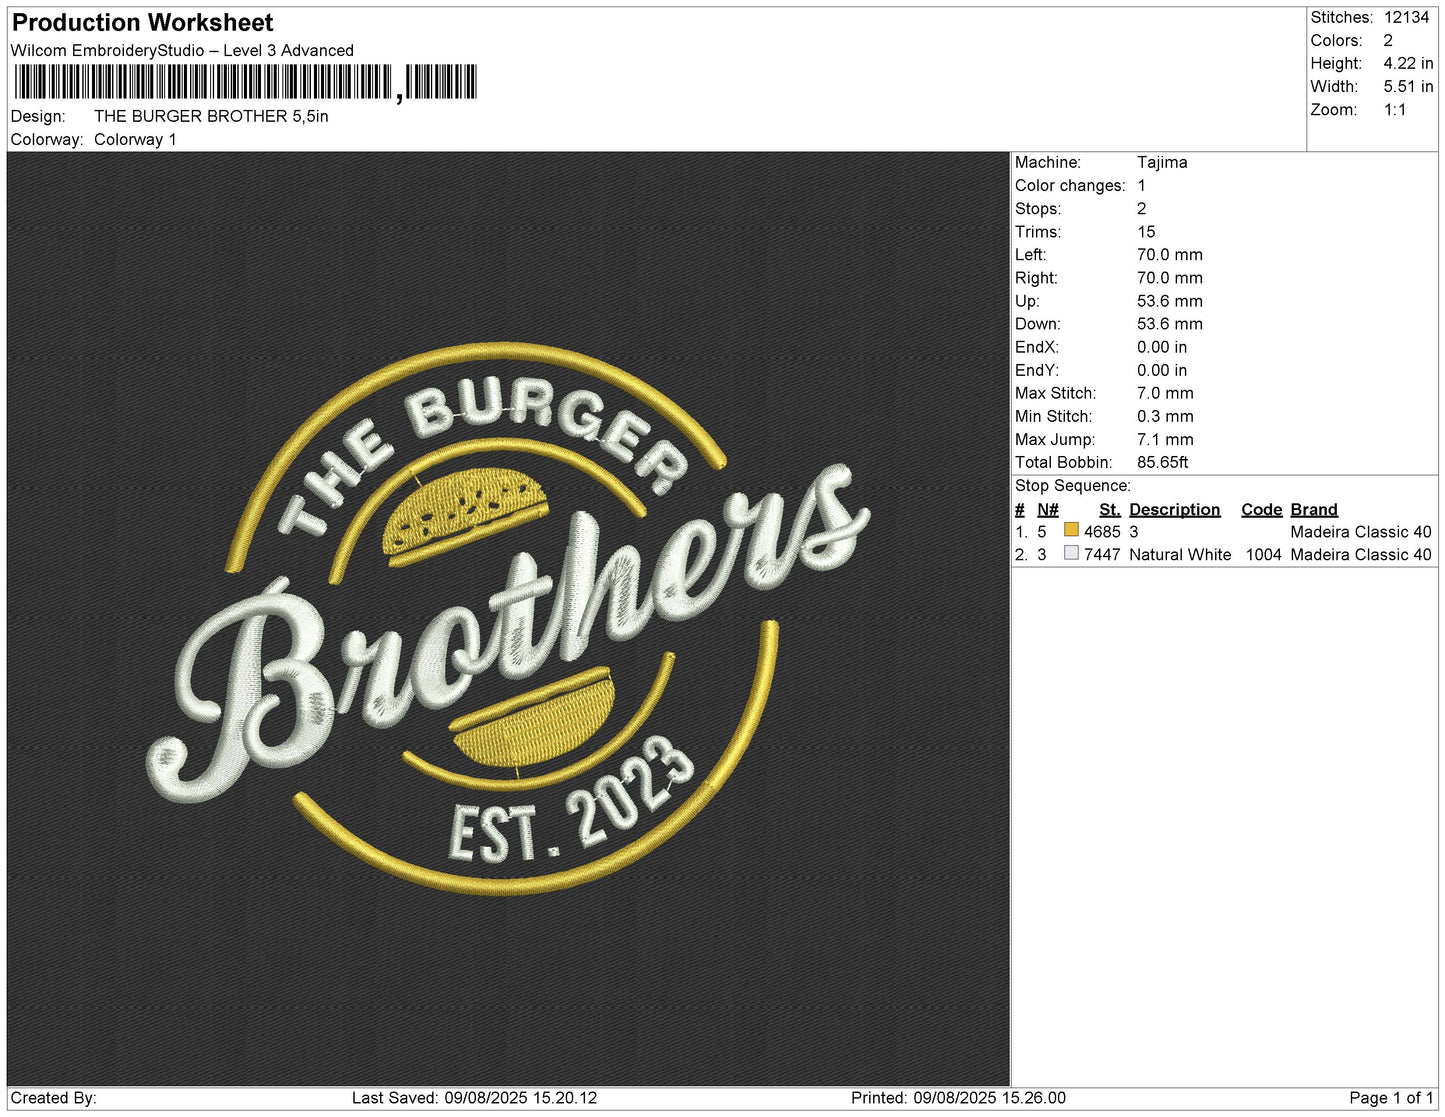The image size is (1445, 1117).
Task: Click the Color changes value 1
Action: tap(1141, 185)
